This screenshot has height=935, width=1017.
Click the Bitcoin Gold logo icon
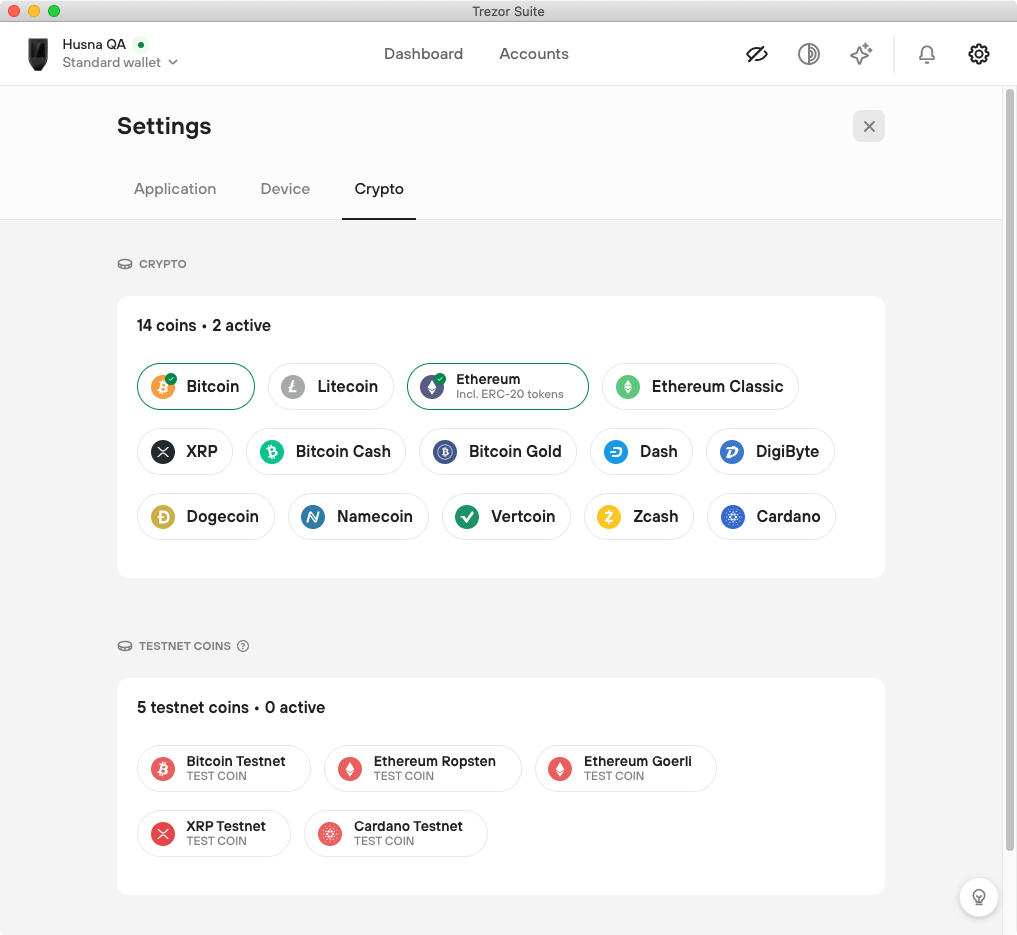click(445, 451)
